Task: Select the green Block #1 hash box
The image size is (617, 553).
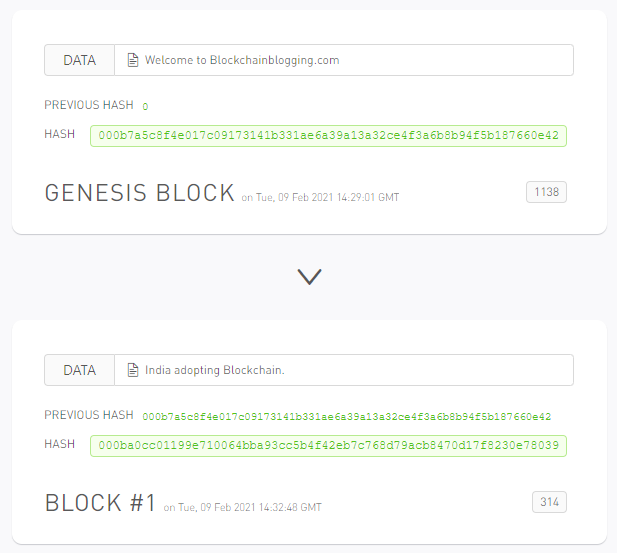Action: point(328,446)
